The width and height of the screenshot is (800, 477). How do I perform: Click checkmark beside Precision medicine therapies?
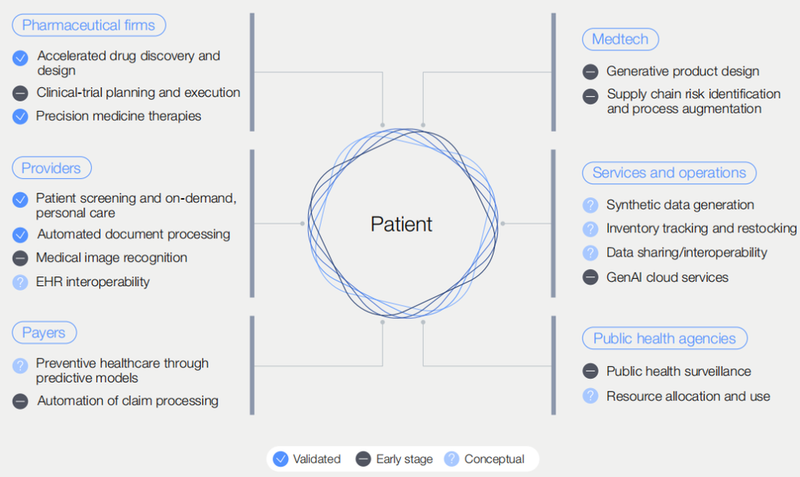(20, 116)
